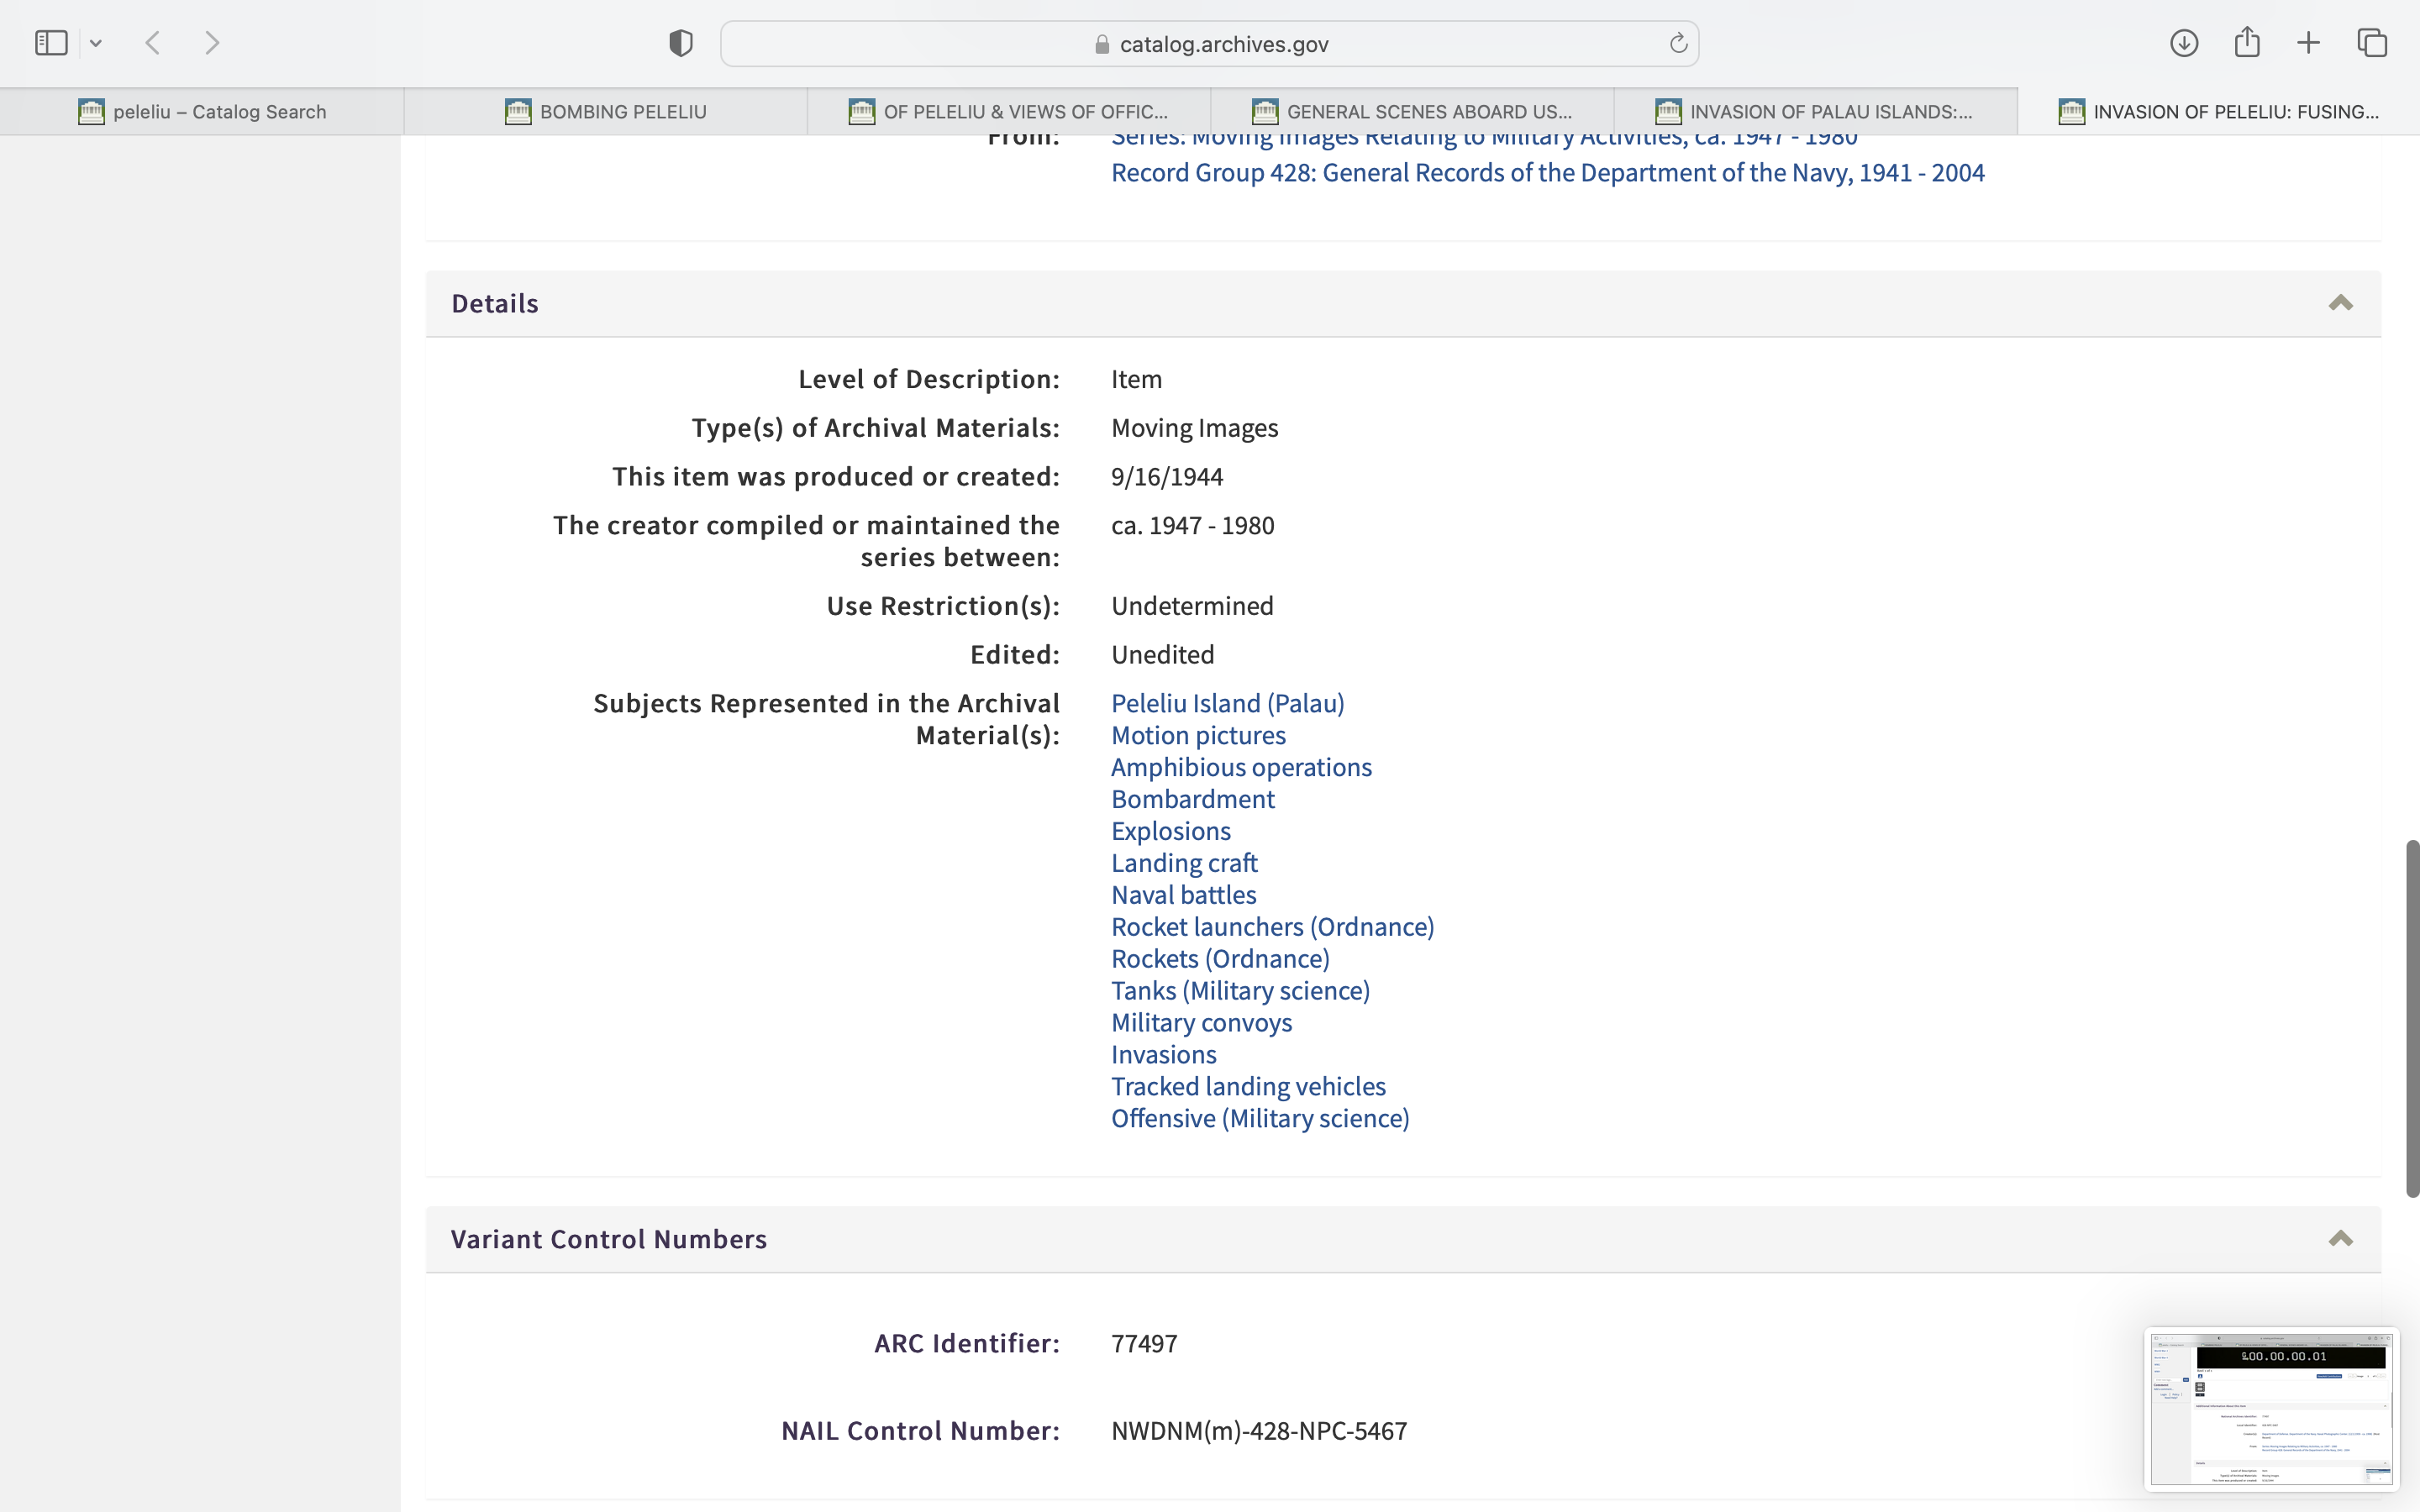Go forward with the forward arrow
This screenshot has width=2420, height=1512.
tap(212, 43)
